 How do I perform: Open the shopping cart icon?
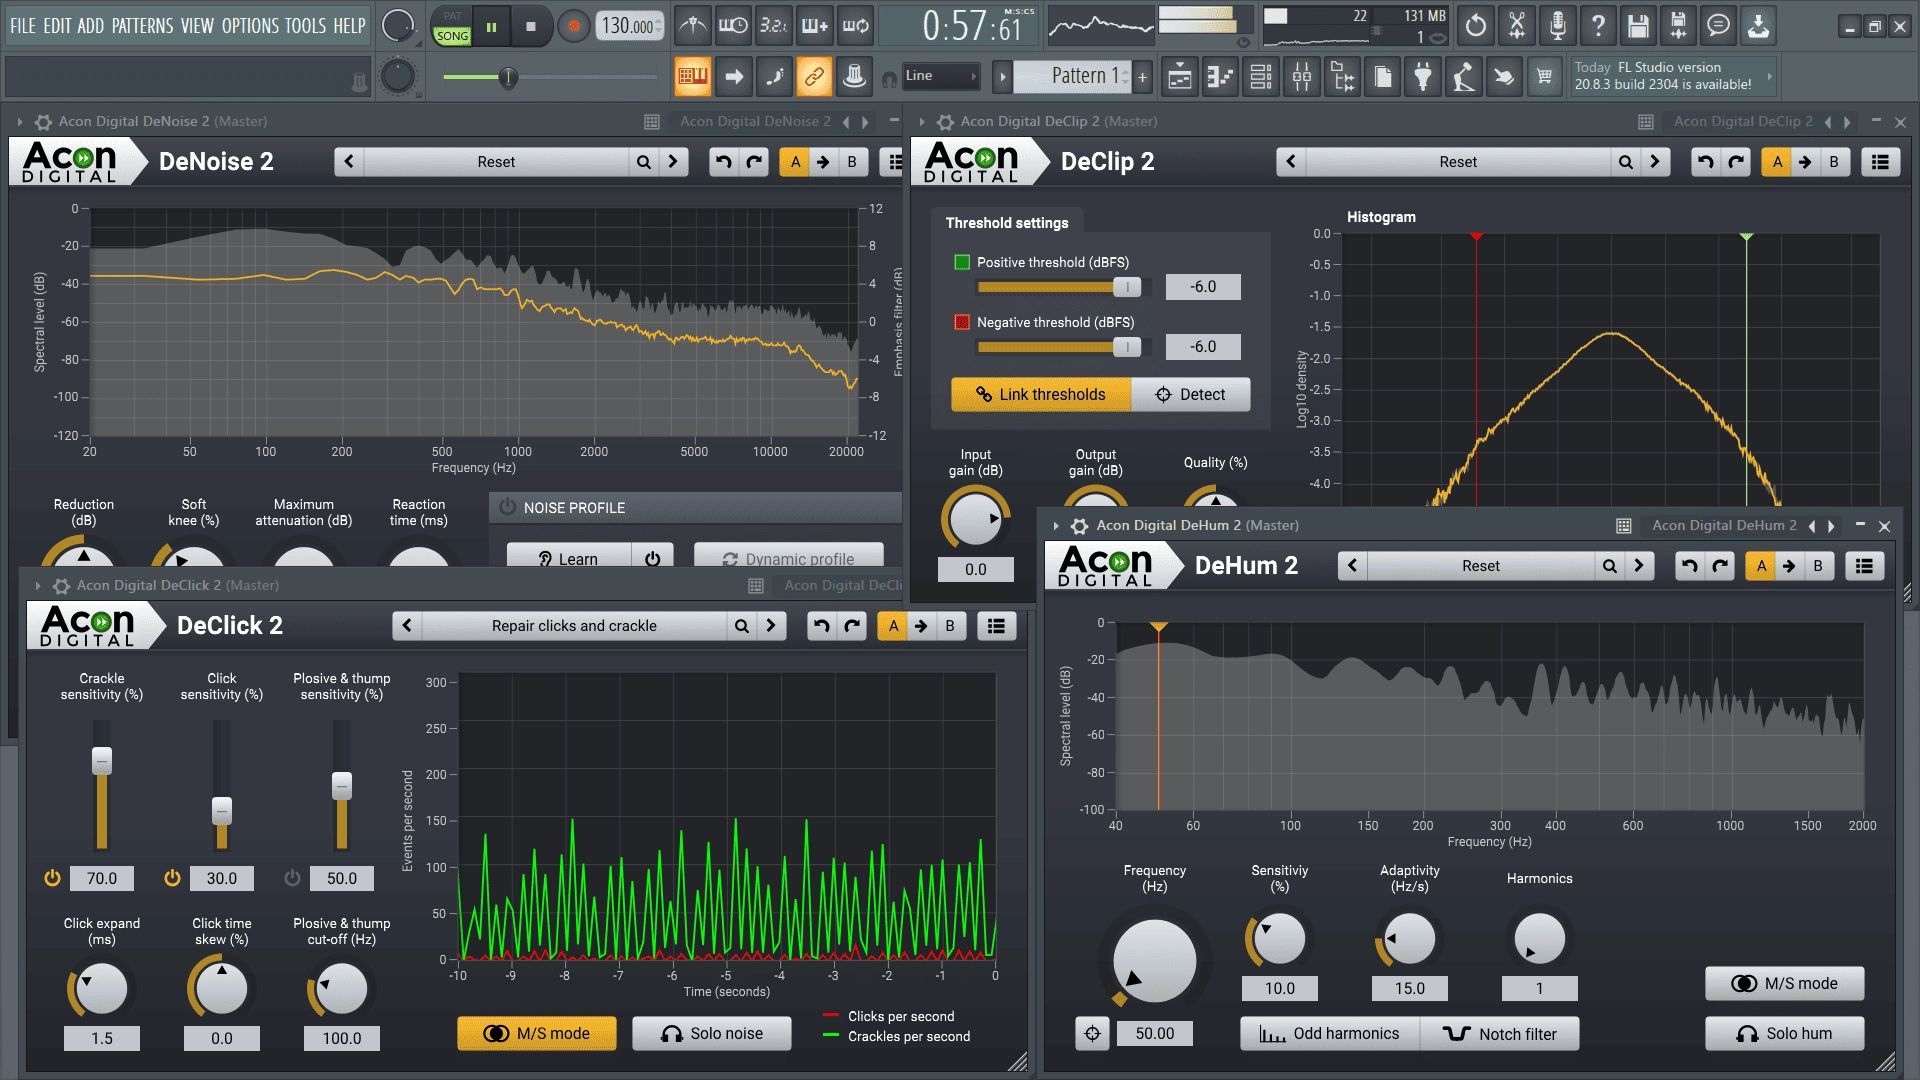coord(1545,76)
